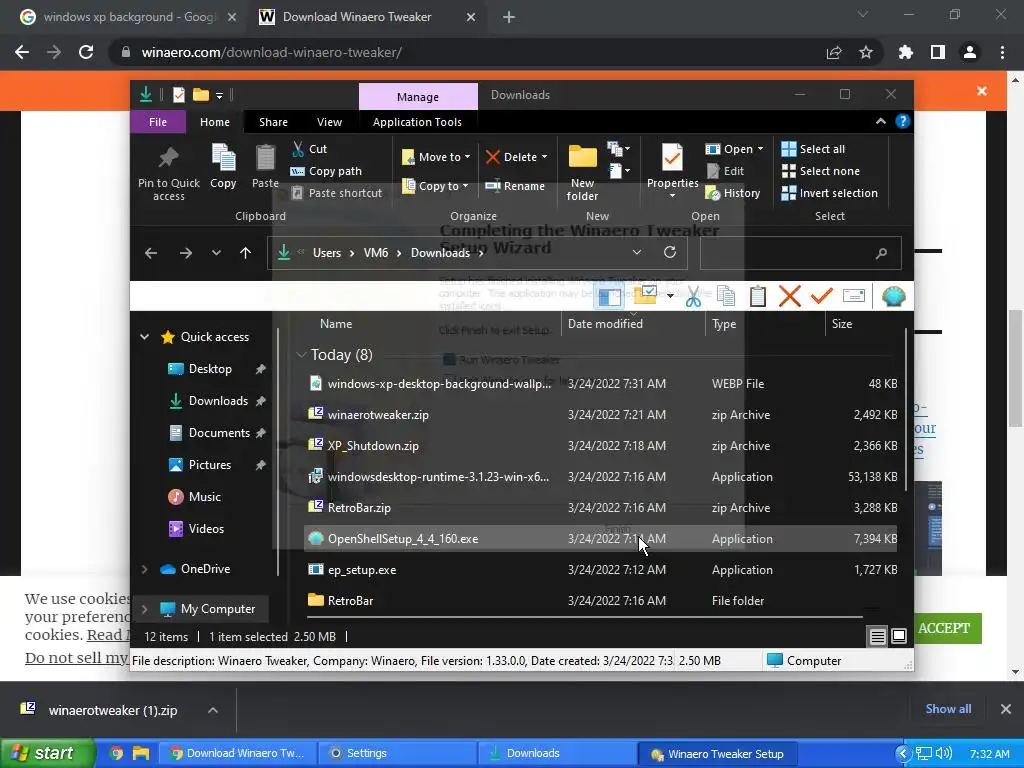Cut the selected item from the ribbon

coord(310,149)
